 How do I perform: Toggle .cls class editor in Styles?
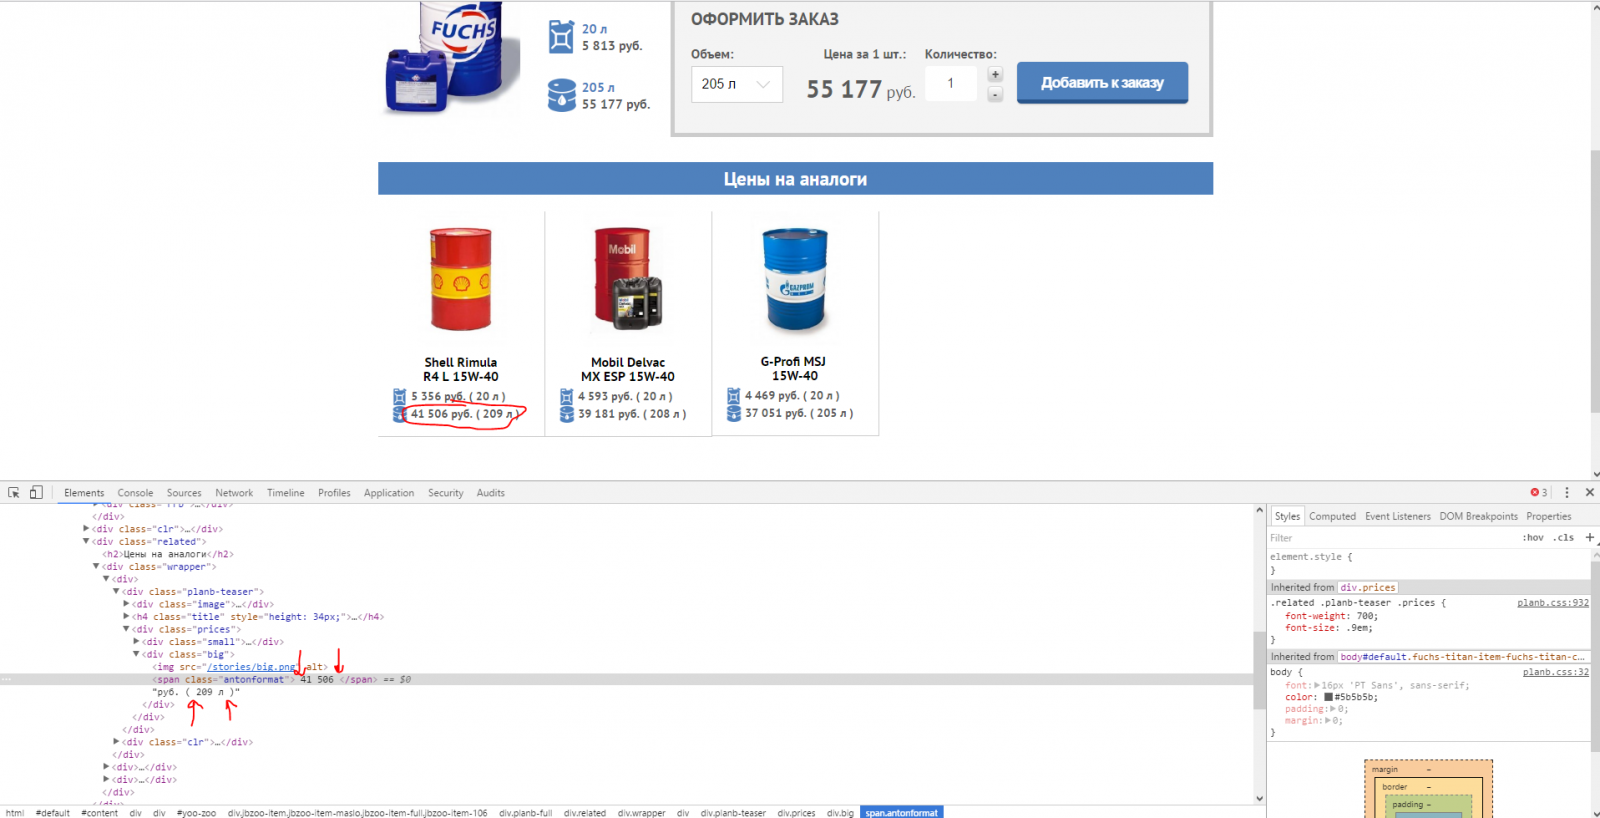1565,537
